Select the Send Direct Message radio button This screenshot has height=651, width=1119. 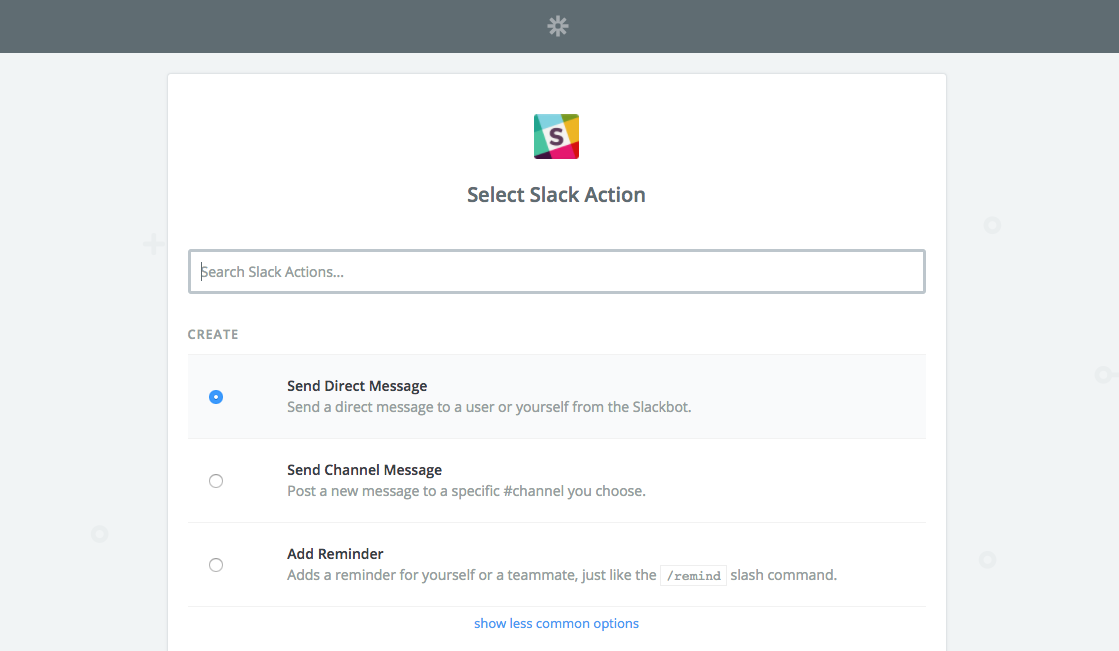pyautogui.click(x=216, y=397)
